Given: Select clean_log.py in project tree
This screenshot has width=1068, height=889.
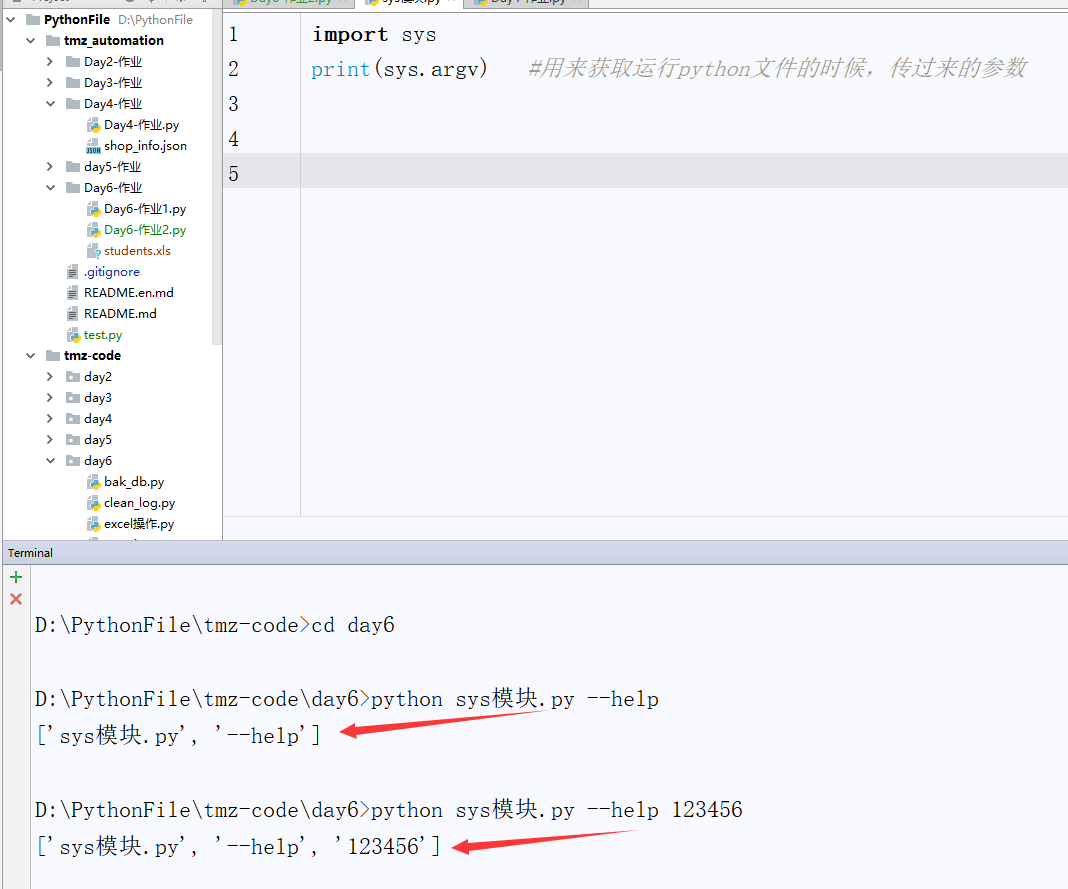Looking at the screenshot, I should point(140,503).
